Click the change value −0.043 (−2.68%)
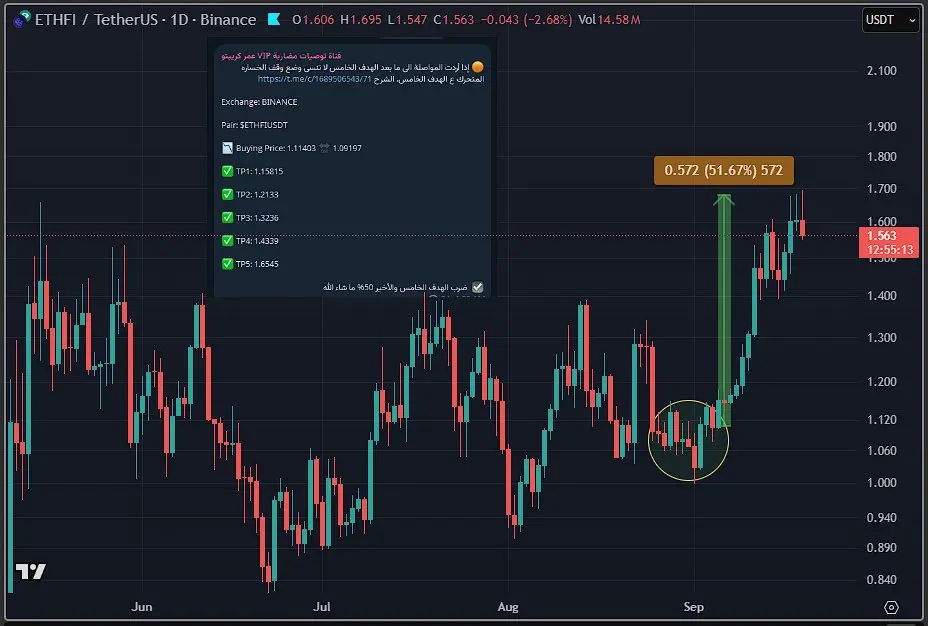The height and width of the screenshot is (626, 928). coord(526,20)
